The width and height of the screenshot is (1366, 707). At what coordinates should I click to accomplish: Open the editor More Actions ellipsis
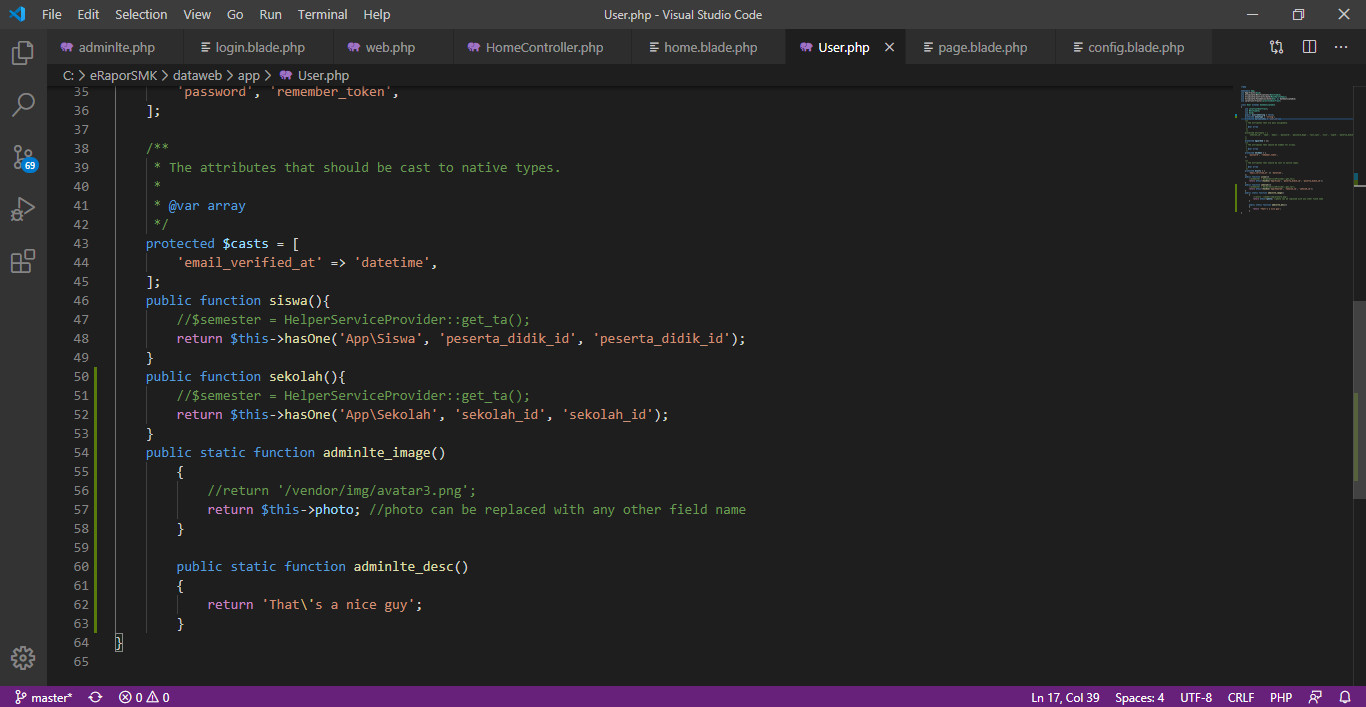coord(1342,47)
